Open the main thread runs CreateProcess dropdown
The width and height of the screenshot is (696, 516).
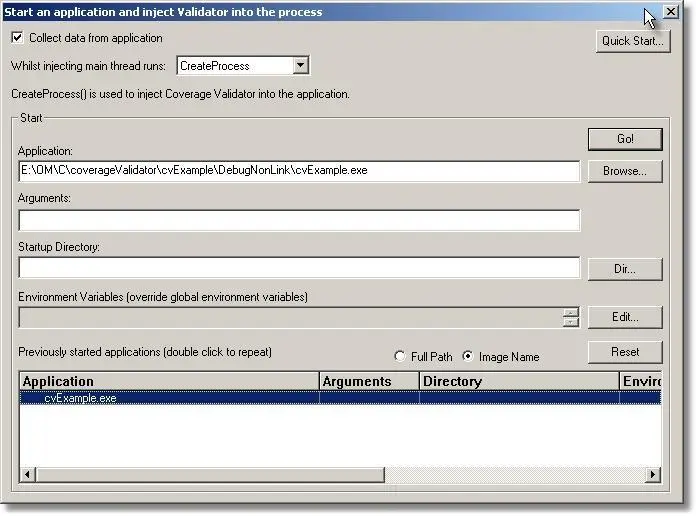pos(300,65)
